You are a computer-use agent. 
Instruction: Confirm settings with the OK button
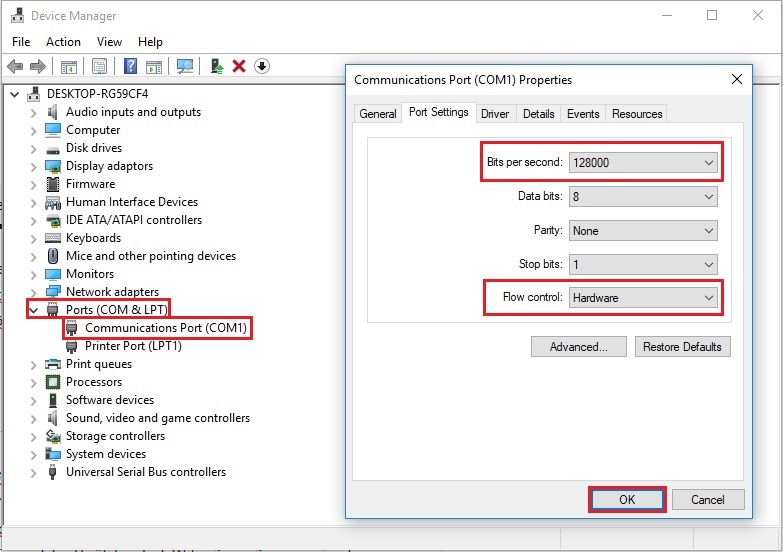pos(627,500)
